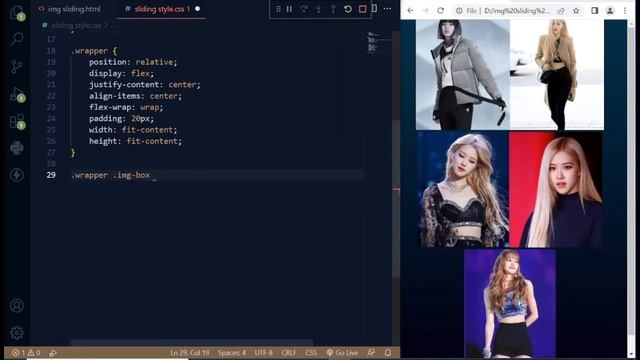Screen dimensions: 640x360
Task: Click the editor vertical scrollbar
Action: click(396, 200)
